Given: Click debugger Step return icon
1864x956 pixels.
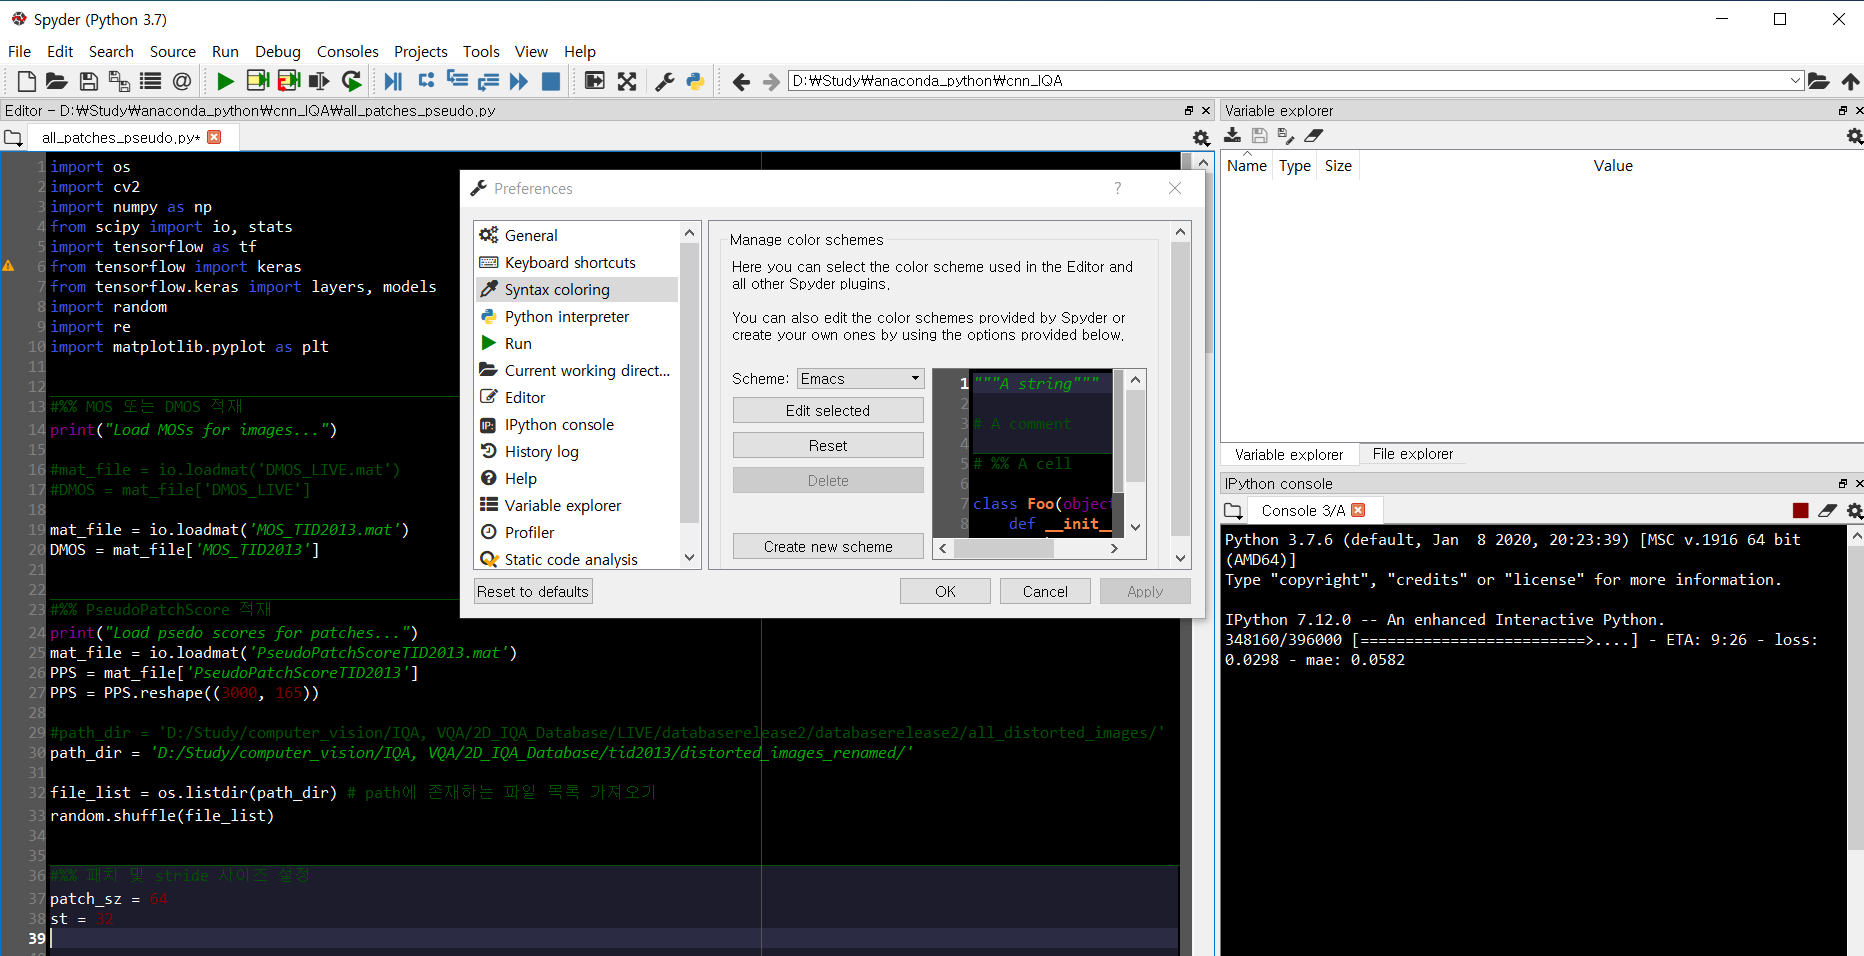Looking at the screenshot, I should (x=488, y=81).
